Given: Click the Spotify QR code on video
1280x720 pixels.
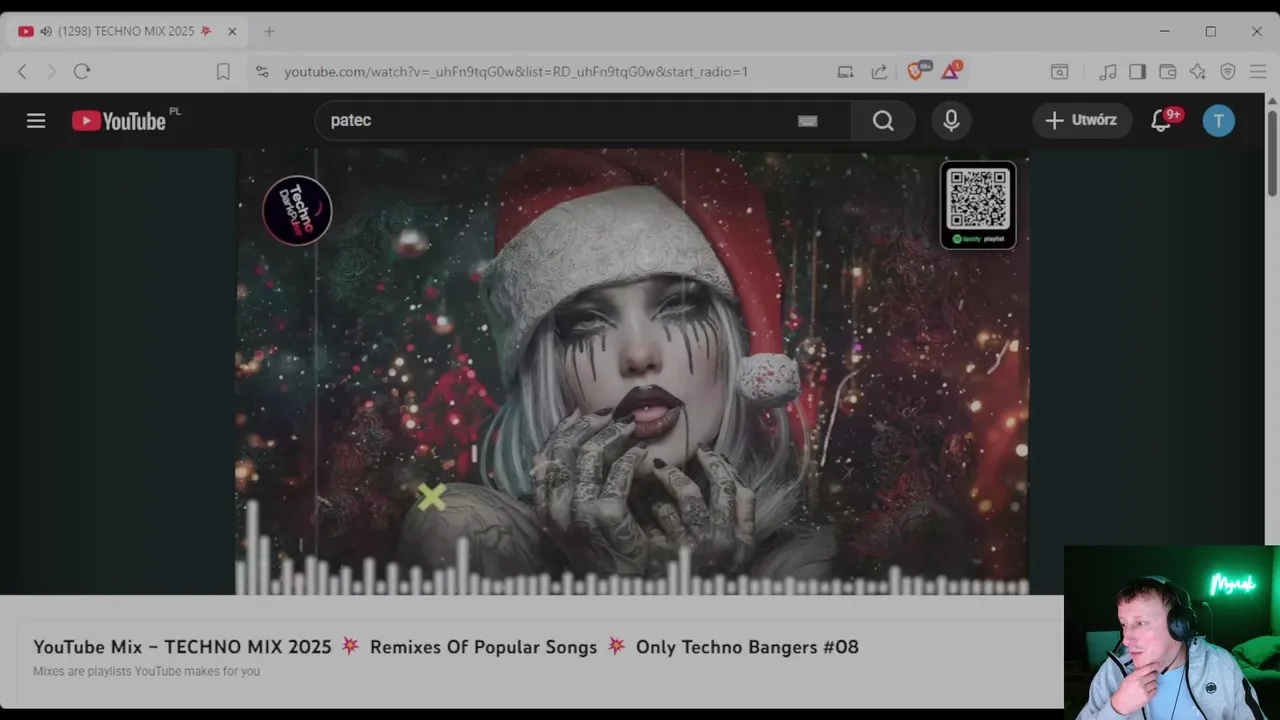Looking at the screenshot, I should [978, 205].
